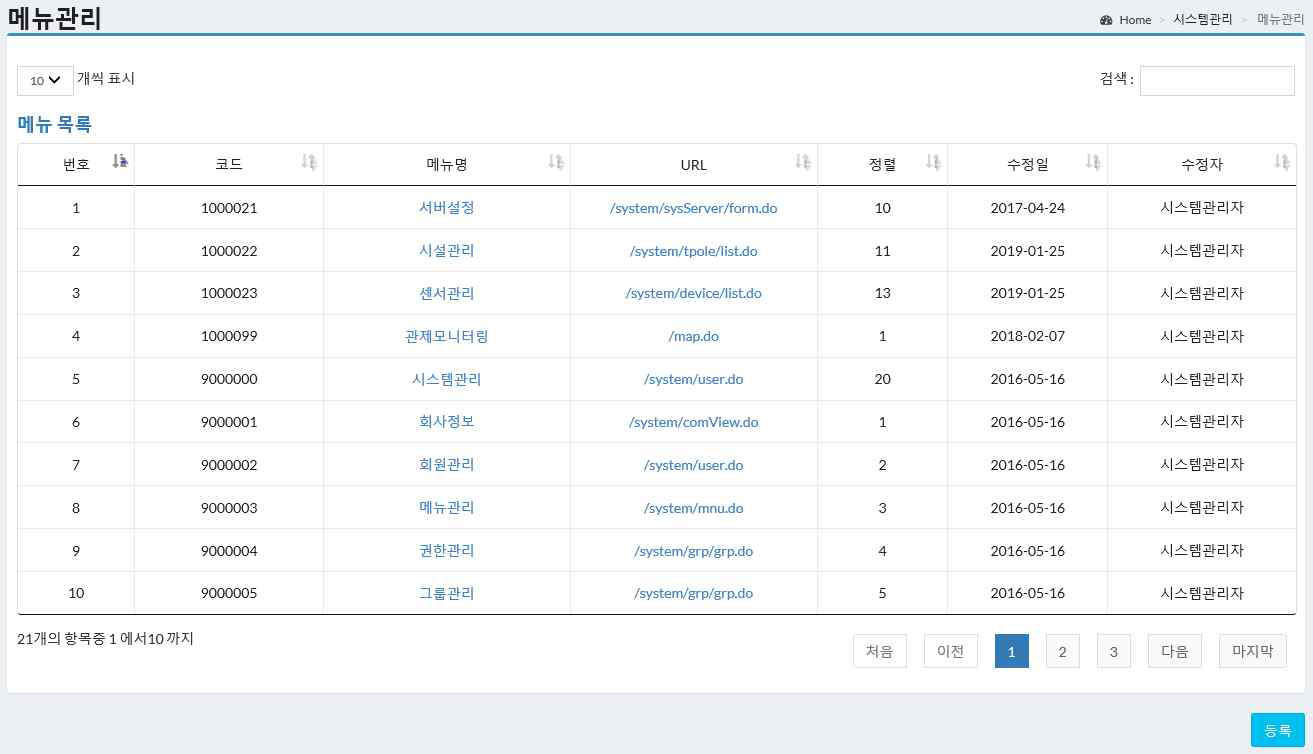Go to pagination page 2
Screen dimensions: 1313x754
1063,651
